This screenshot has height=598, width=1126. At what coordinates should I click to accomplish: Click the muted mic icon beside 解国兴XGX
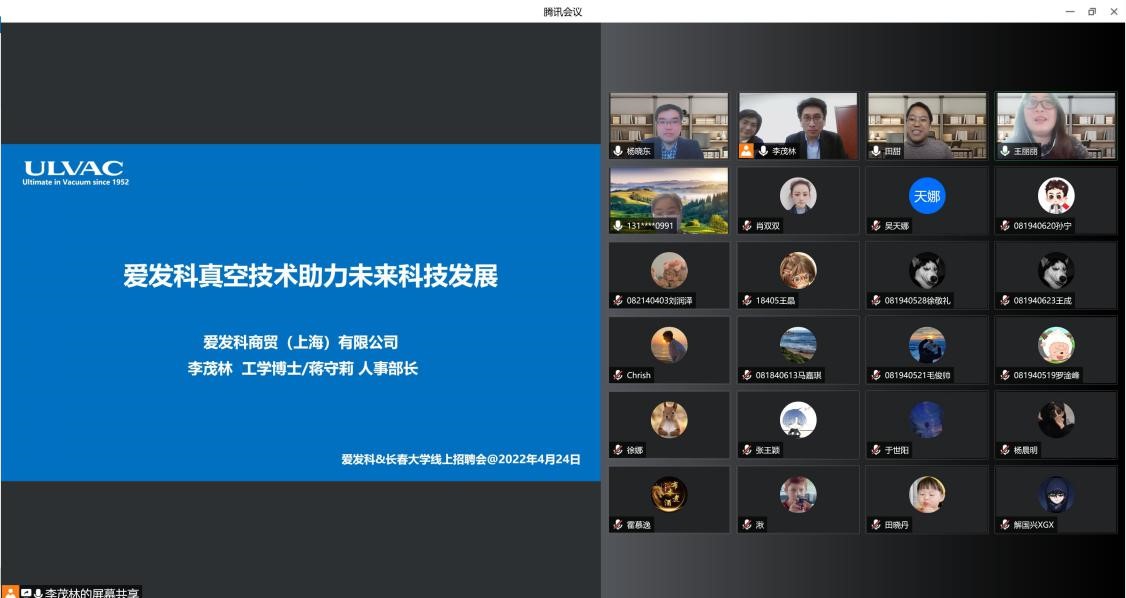click(1005, 525)
